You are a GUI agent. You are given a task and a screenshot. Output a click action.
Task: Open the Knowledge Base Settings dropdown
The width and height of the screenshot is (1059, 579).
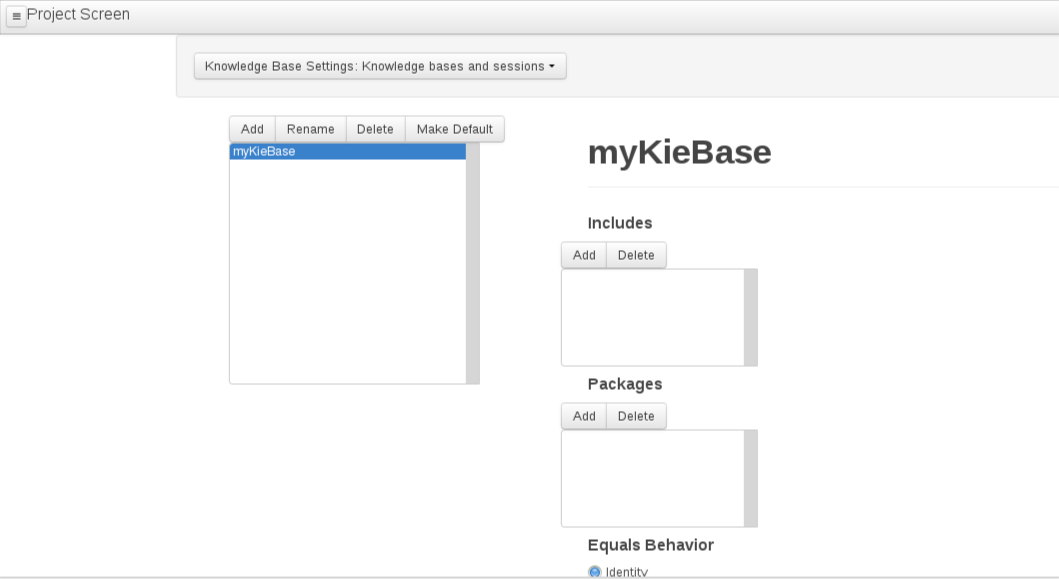coord(380,66)
